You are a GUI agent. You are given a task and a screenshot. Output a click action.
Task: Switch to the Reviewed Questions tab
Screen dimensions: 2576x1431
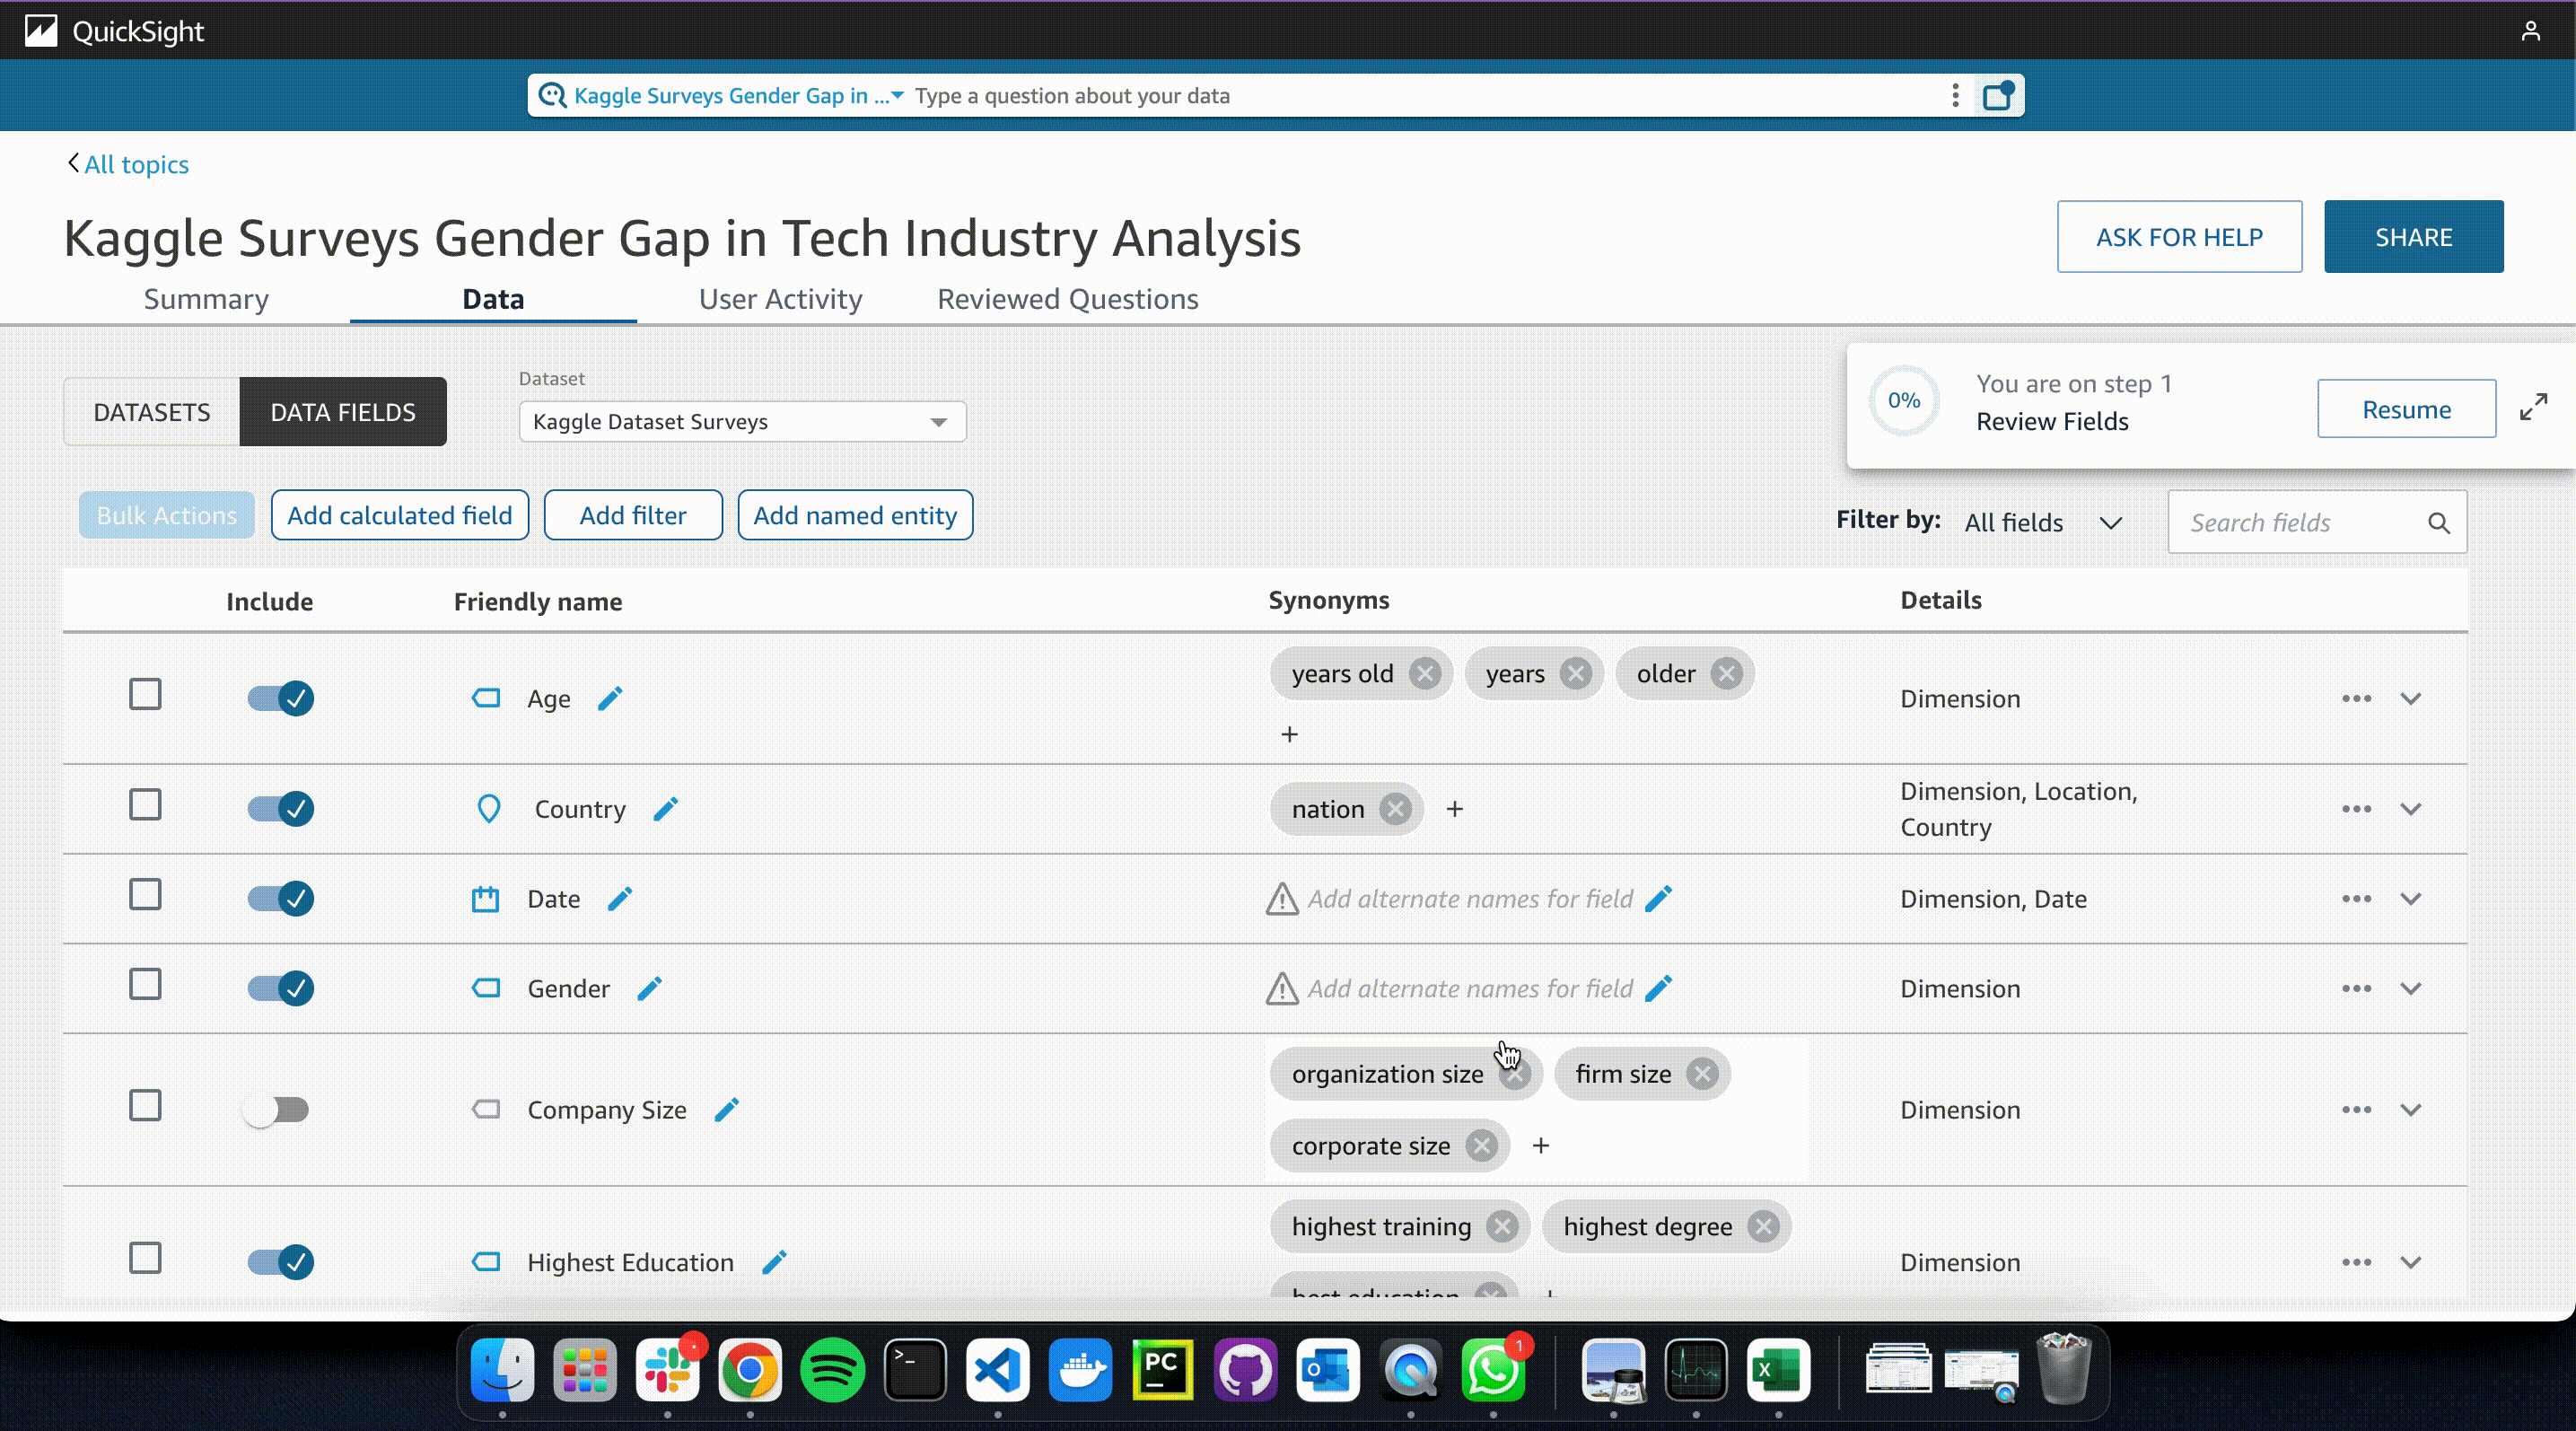[1067, 299]
